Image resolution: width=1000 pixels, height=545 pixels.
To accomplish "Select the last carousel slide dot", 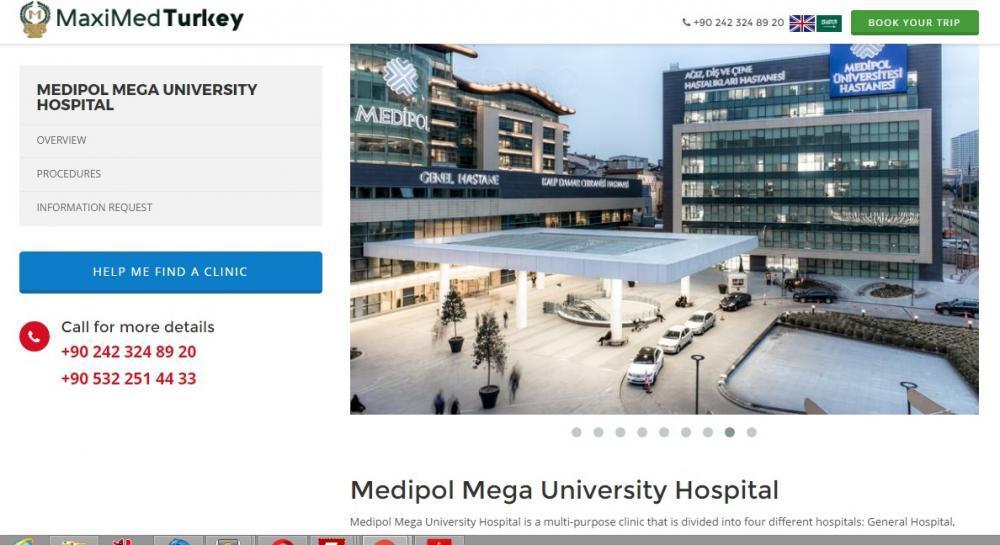I will tap(751, 432).
